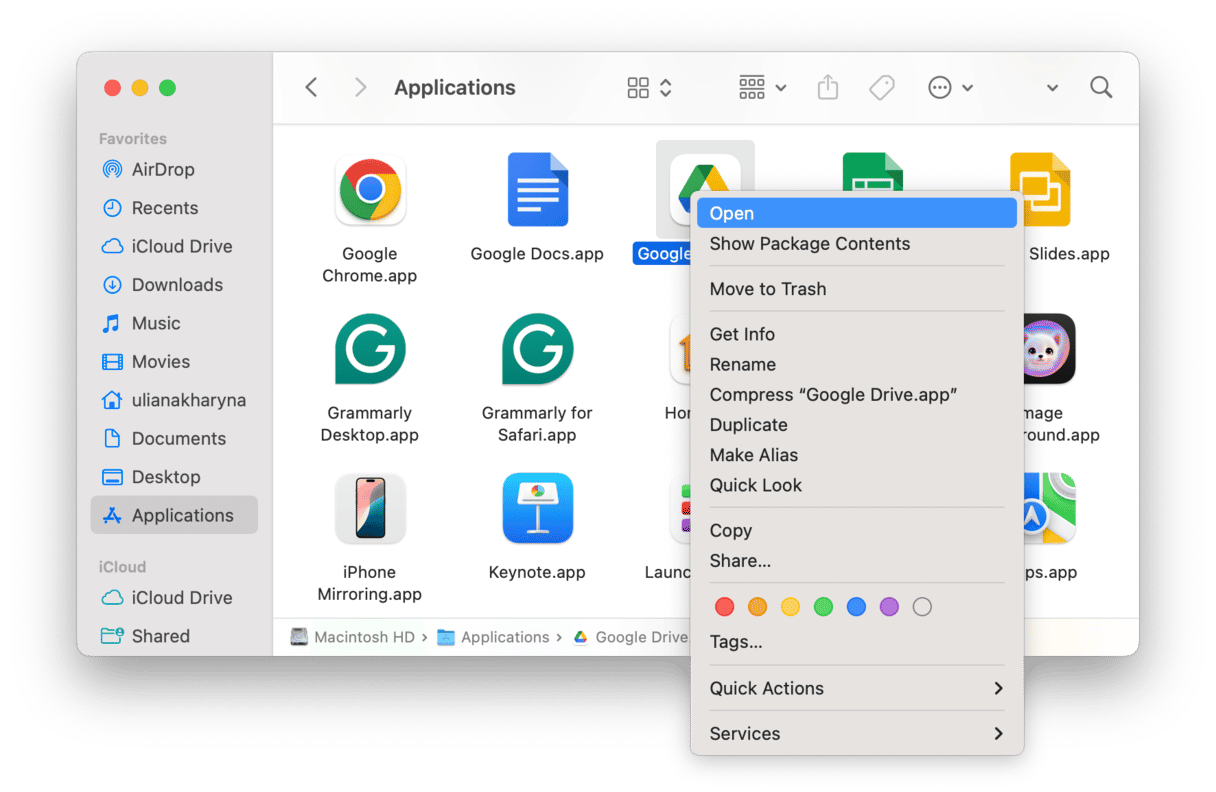The height and width of the screenshot is (792, 1216).
Task: Click Google Drive in the path bar
Action: tap(631, 637)
